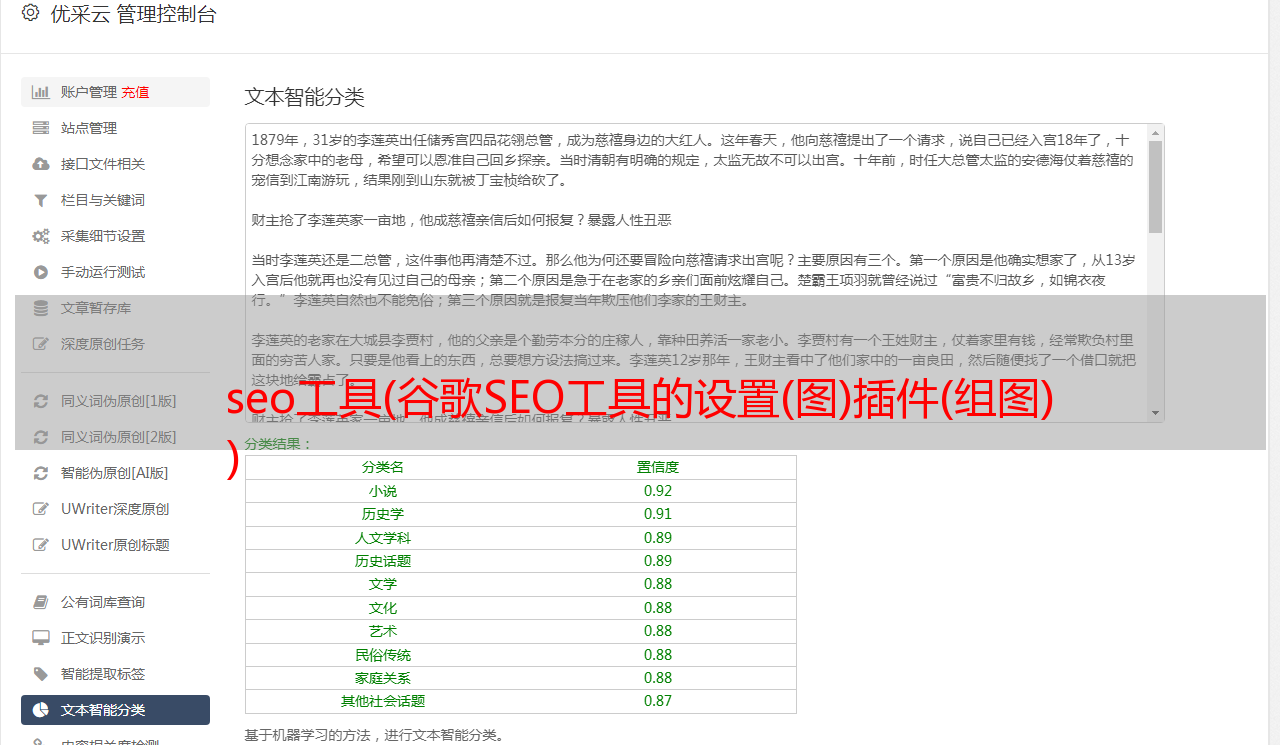Image resolution: width=1280 pixels, height=745 pixels.
Task: Click the 0.92 confidence value
Action: pos(658,491)
